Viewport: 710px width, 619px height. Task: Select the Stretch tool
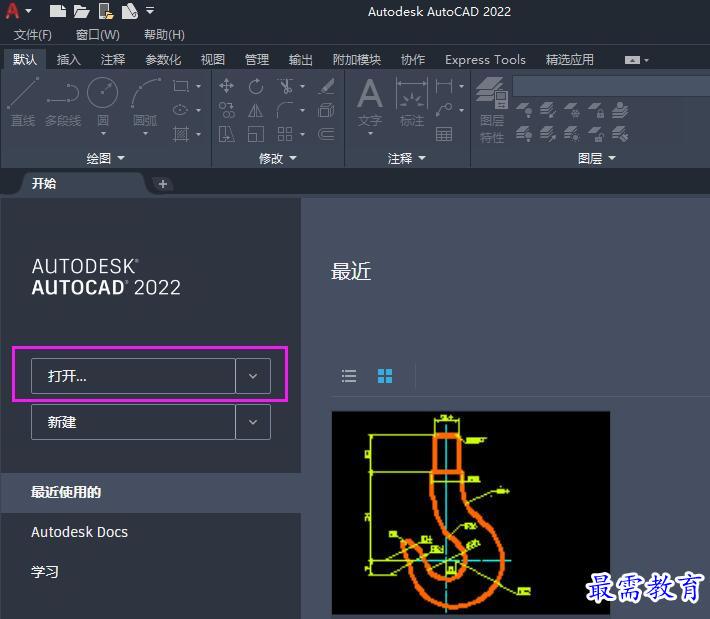226,134
